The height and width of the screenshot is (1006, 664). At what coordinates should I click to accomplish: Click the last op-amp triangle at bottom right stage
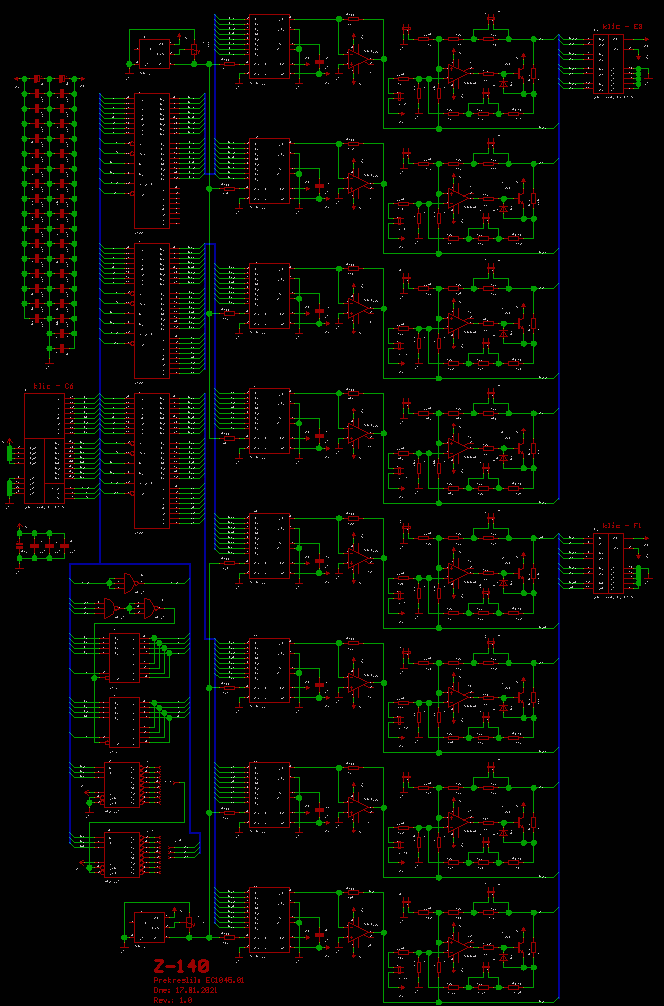click(x=456, y=943)
